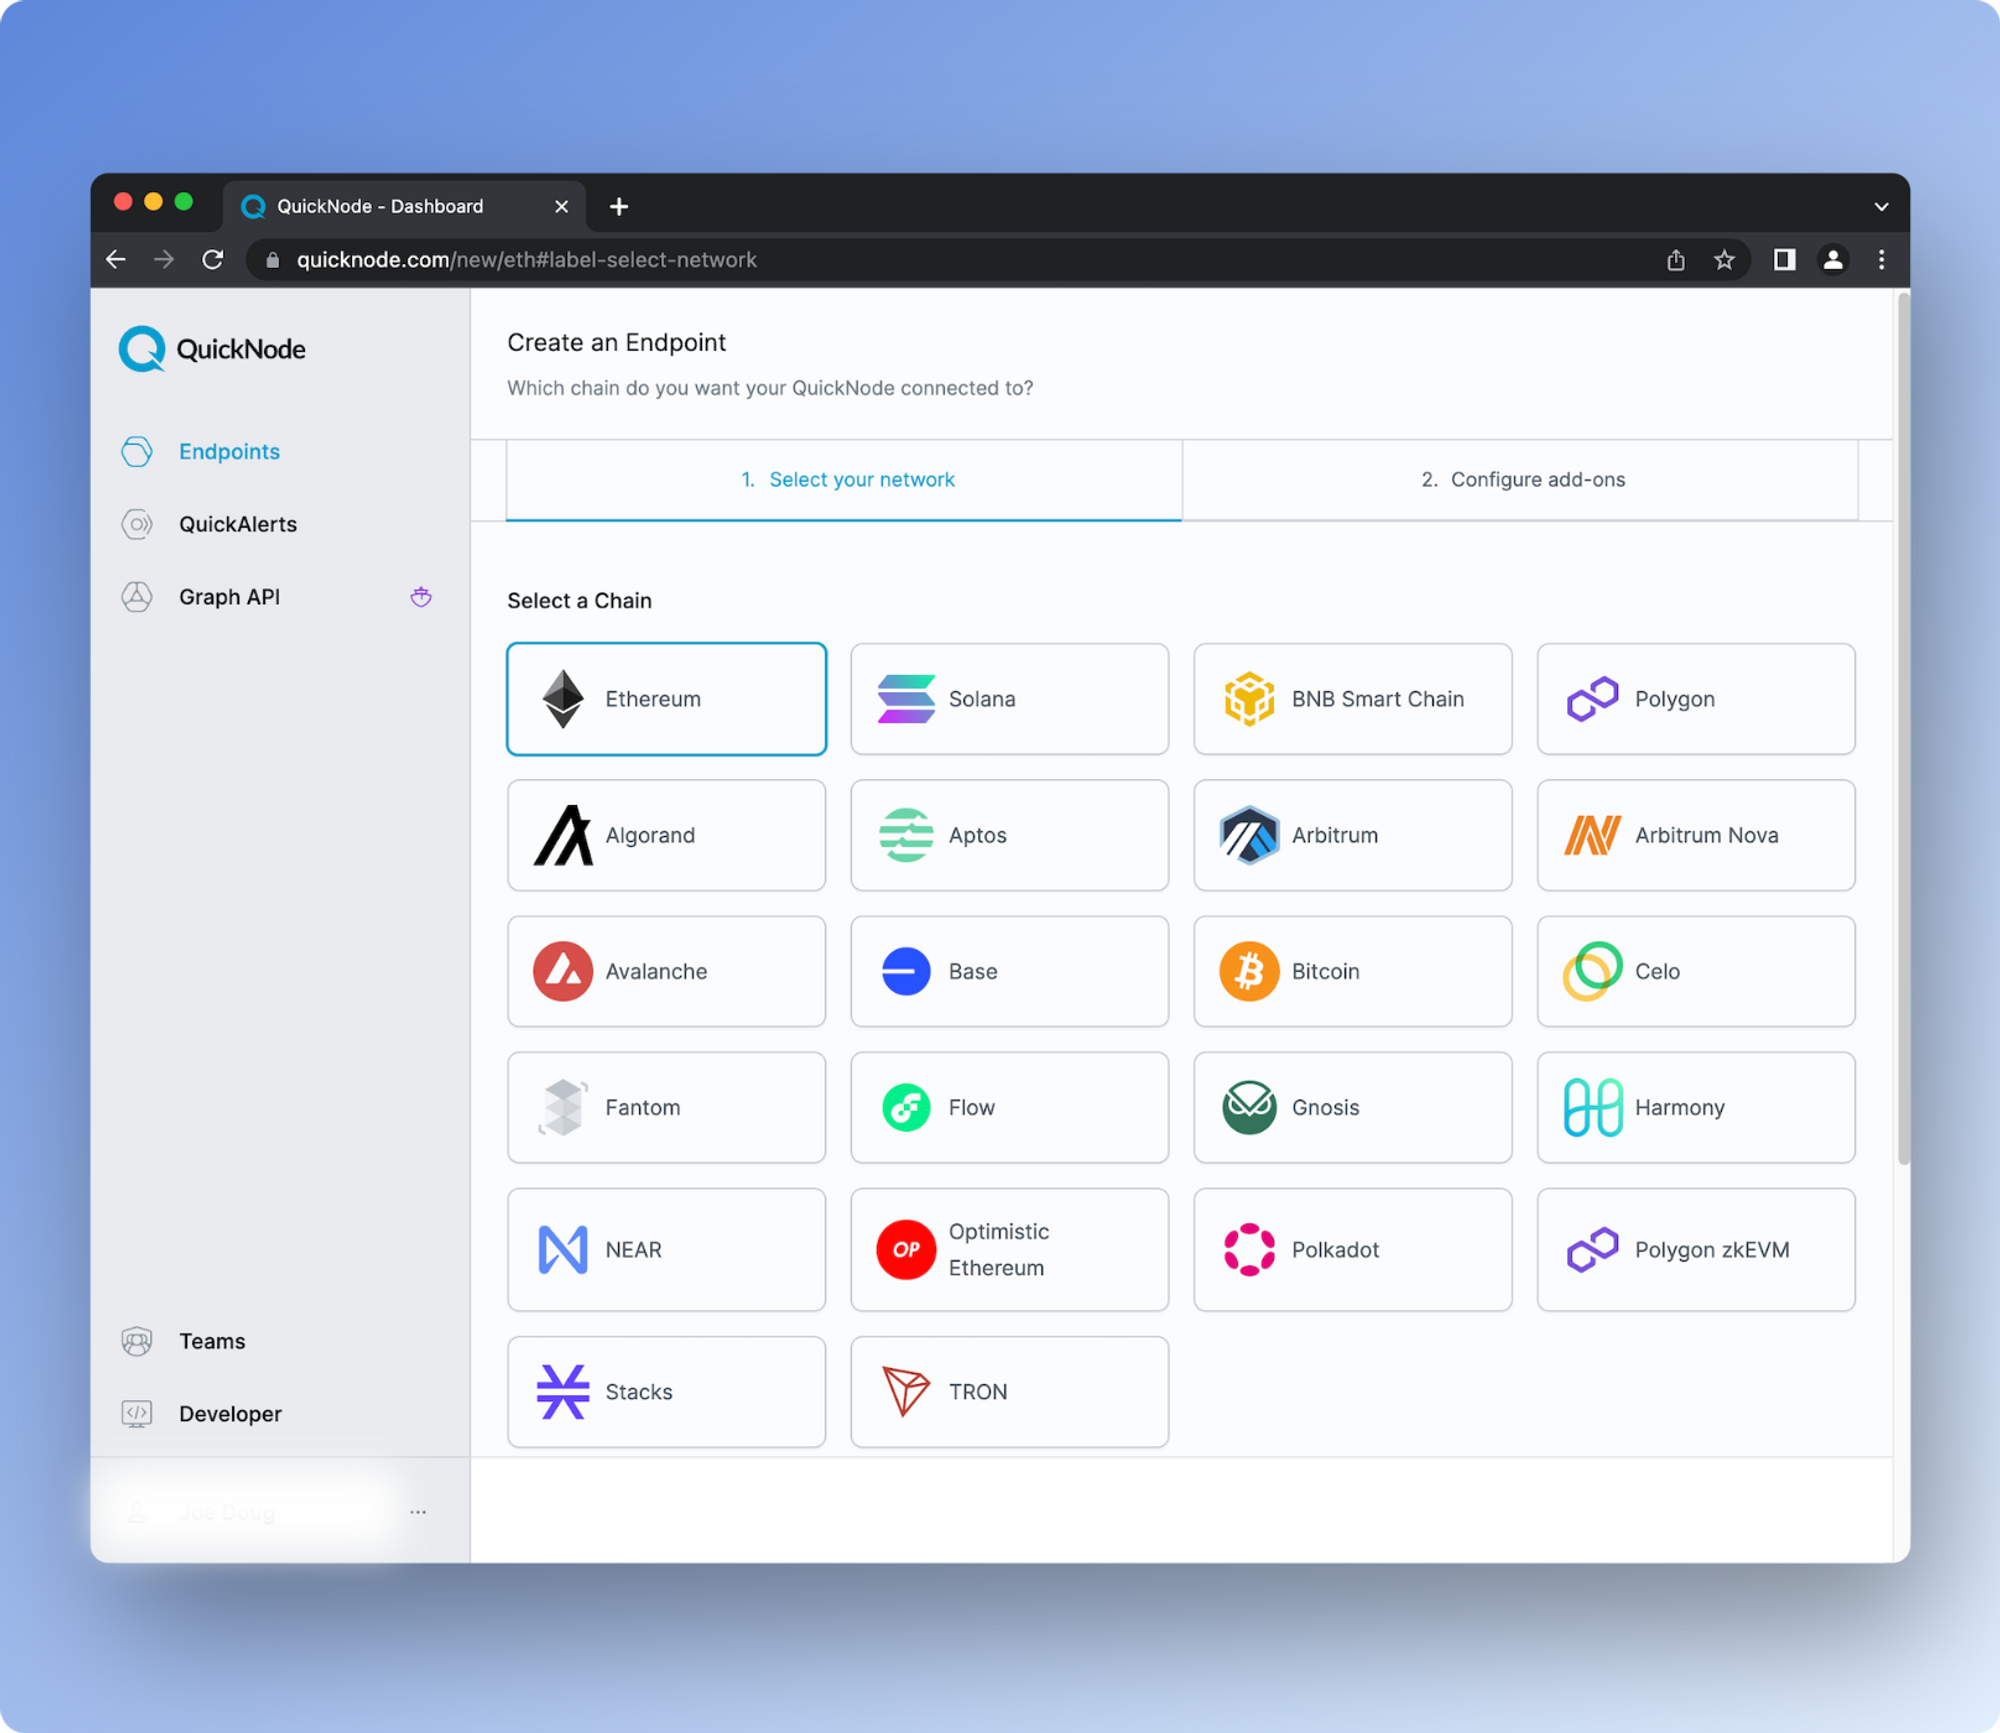2000x1733 pixels.
Task: Click the Endpoints sidebar icon
Action: 137,452
